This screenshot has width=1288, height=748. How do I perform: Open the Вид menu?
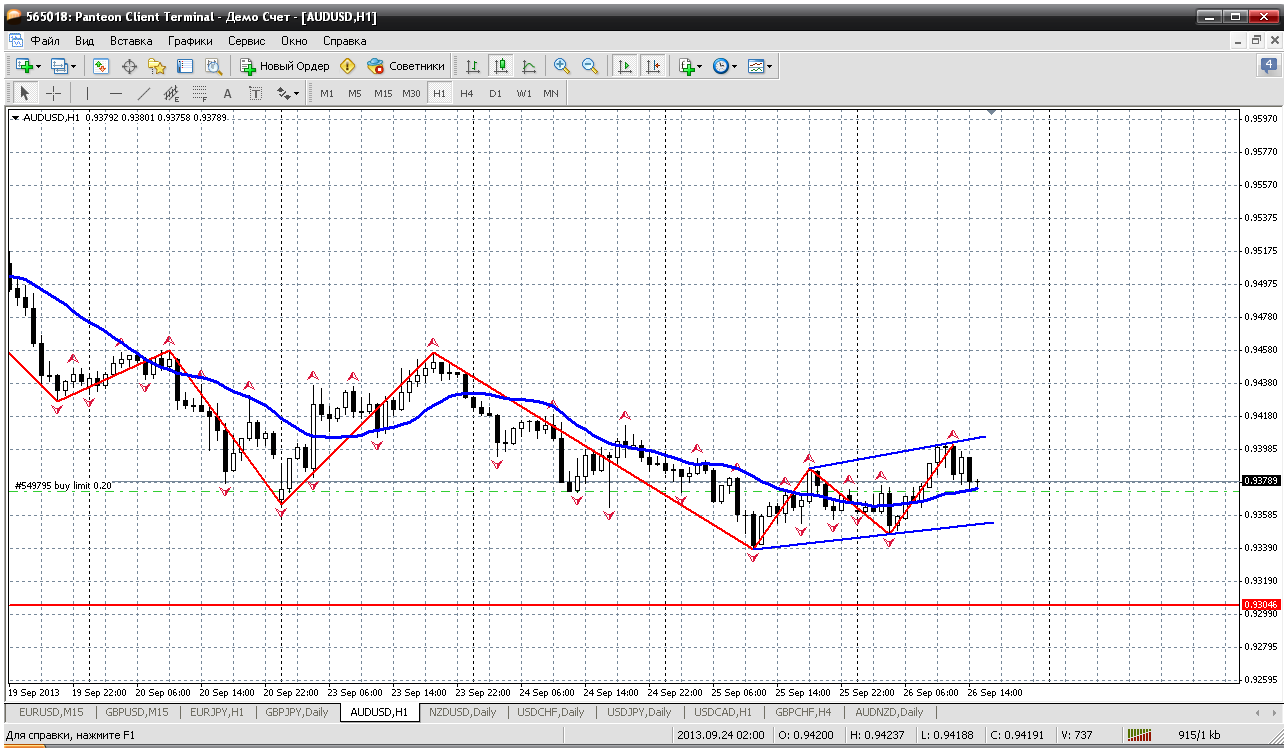point(85,41)
